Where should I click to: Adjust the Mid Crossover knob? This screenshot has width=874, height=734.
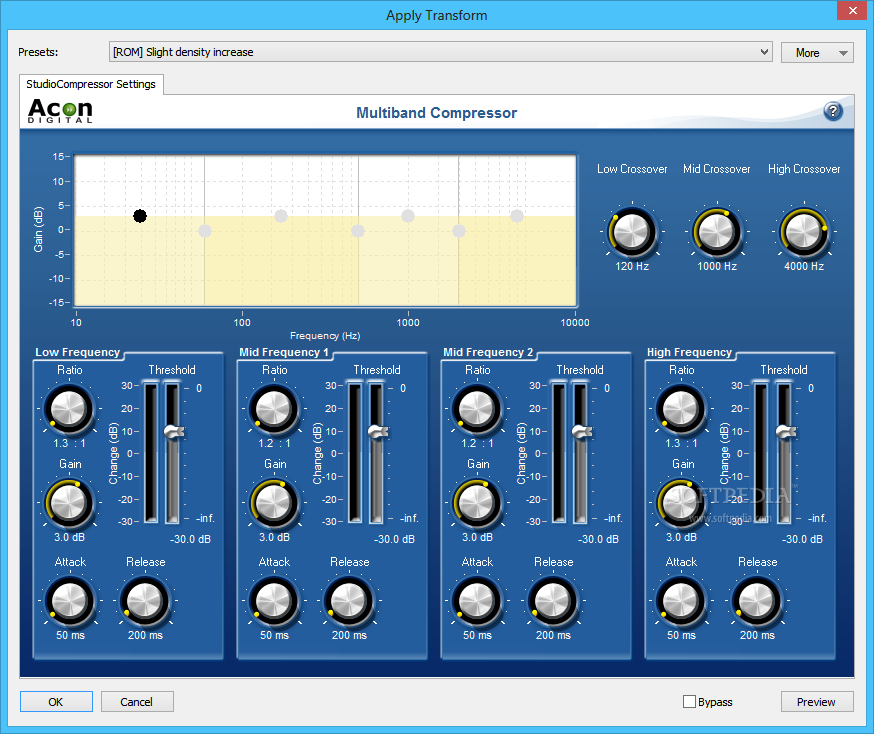[x=717, y=231]
